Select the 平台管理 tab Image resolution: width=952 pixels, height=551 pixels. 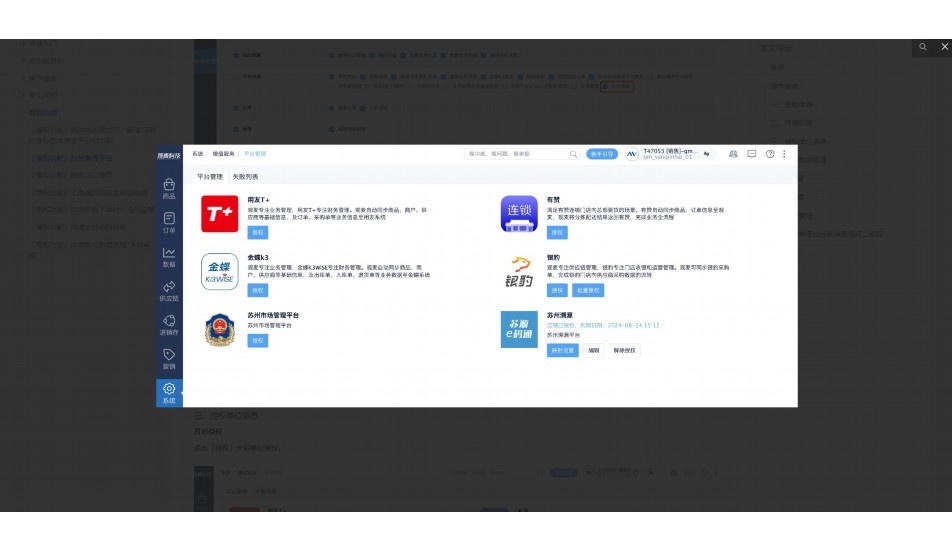click(x=210, y=176)
